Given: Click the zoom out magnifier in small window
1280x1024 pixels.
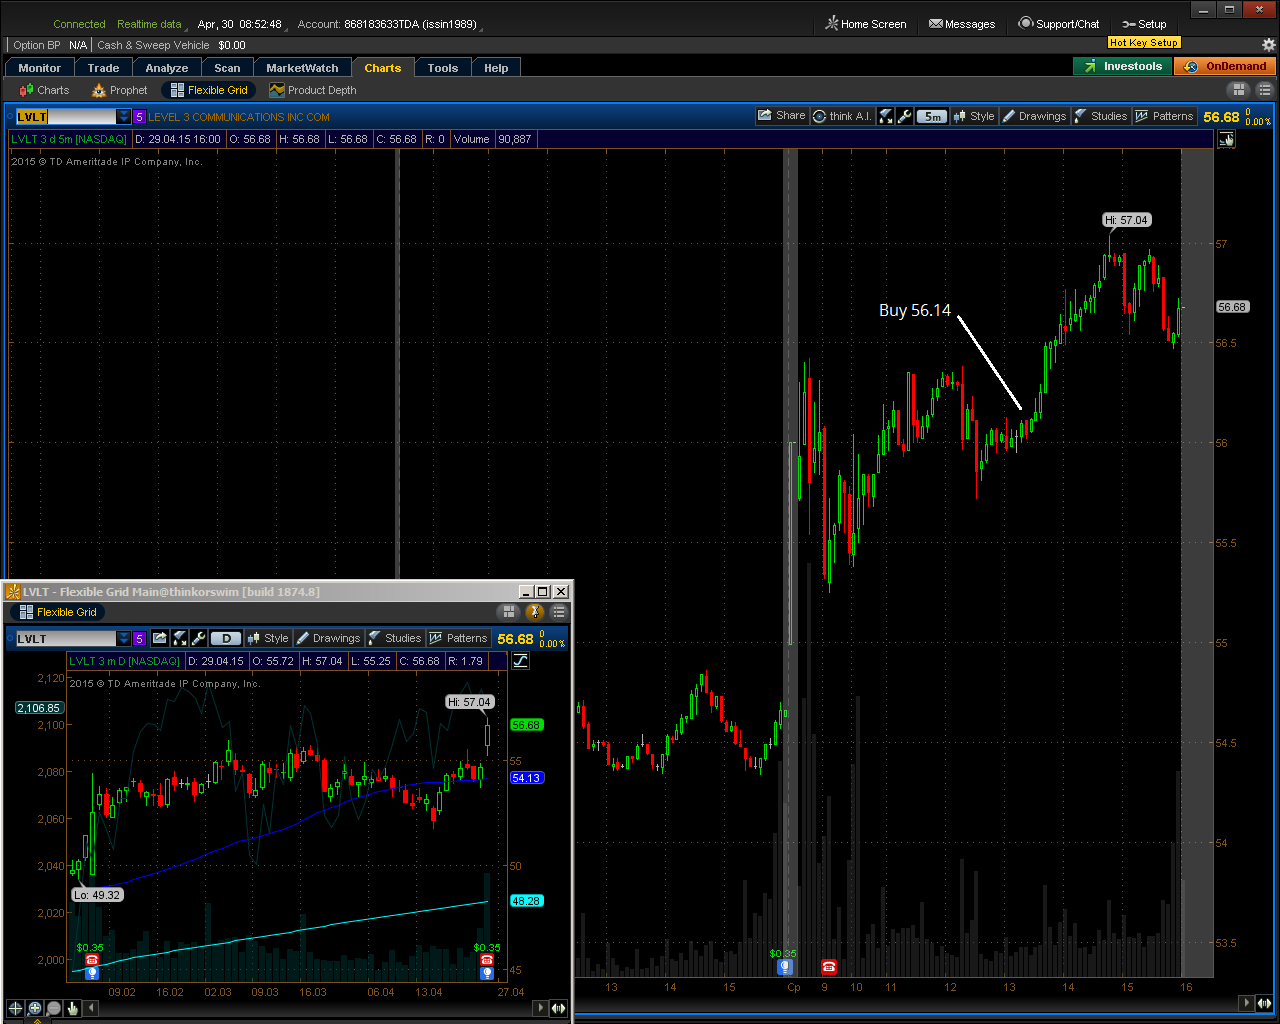Looking at the screenshot, I should point(54,1008).
